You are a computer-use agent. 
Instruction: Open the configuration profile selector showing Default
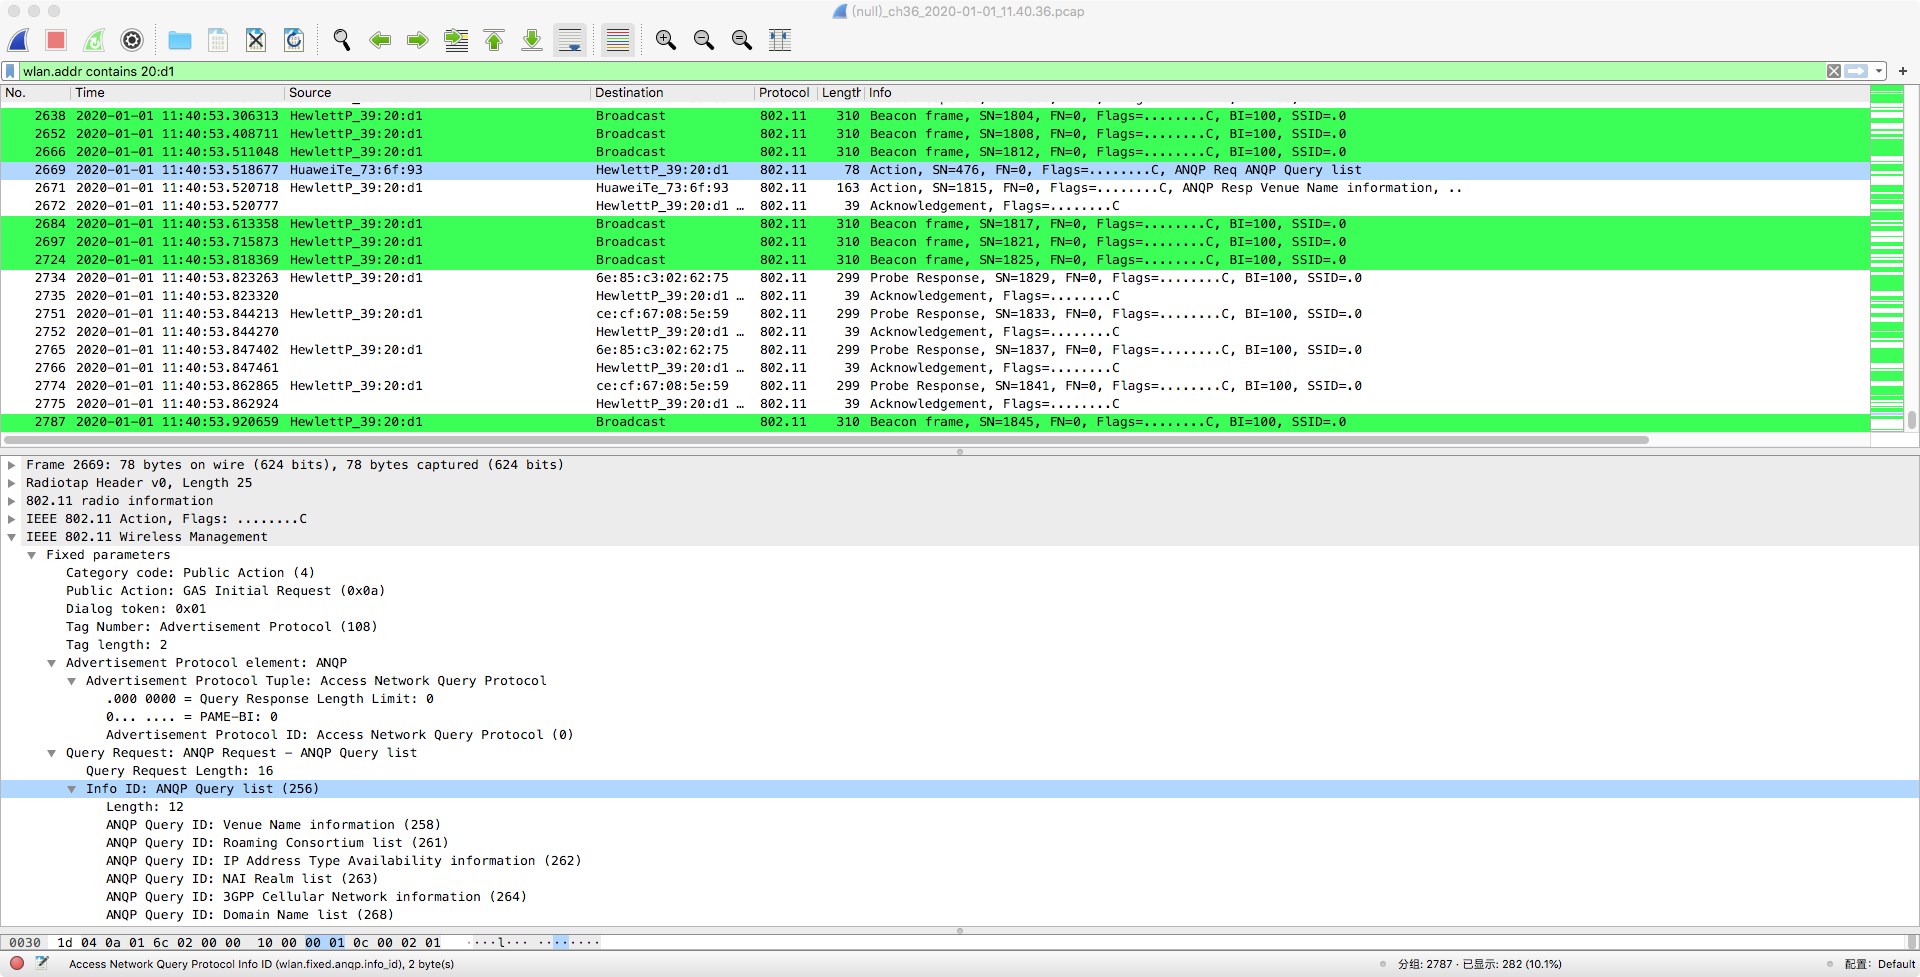pos(1880,964)
